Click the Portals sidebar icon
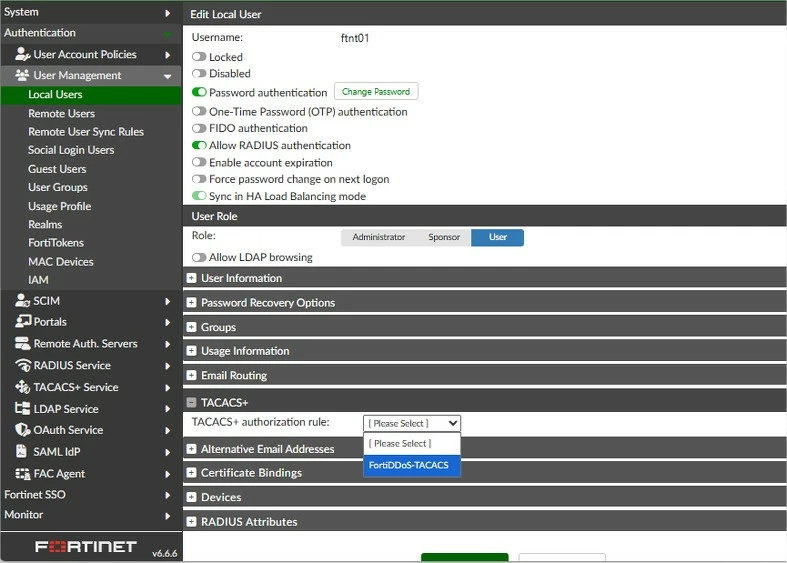 (23, 321)
